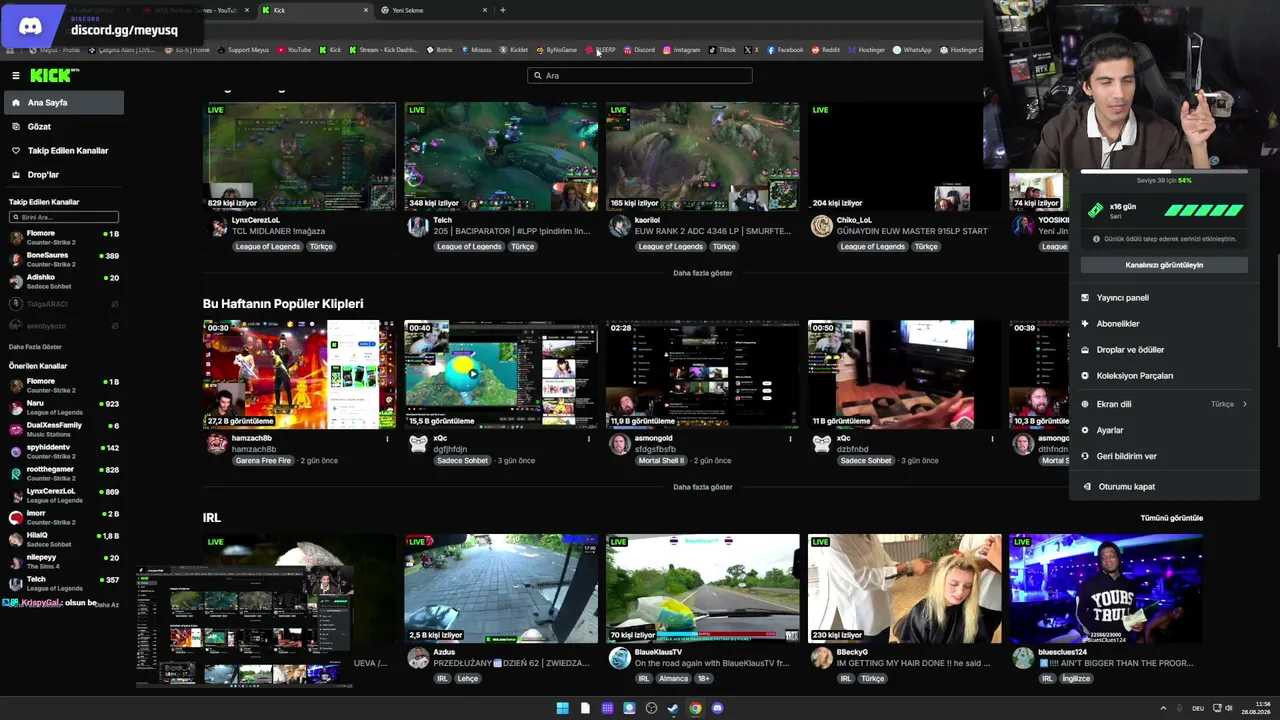Open Google Chrome in the taskbar
The height and width of the screenshot is (720, 1280).
pos(695,708)
